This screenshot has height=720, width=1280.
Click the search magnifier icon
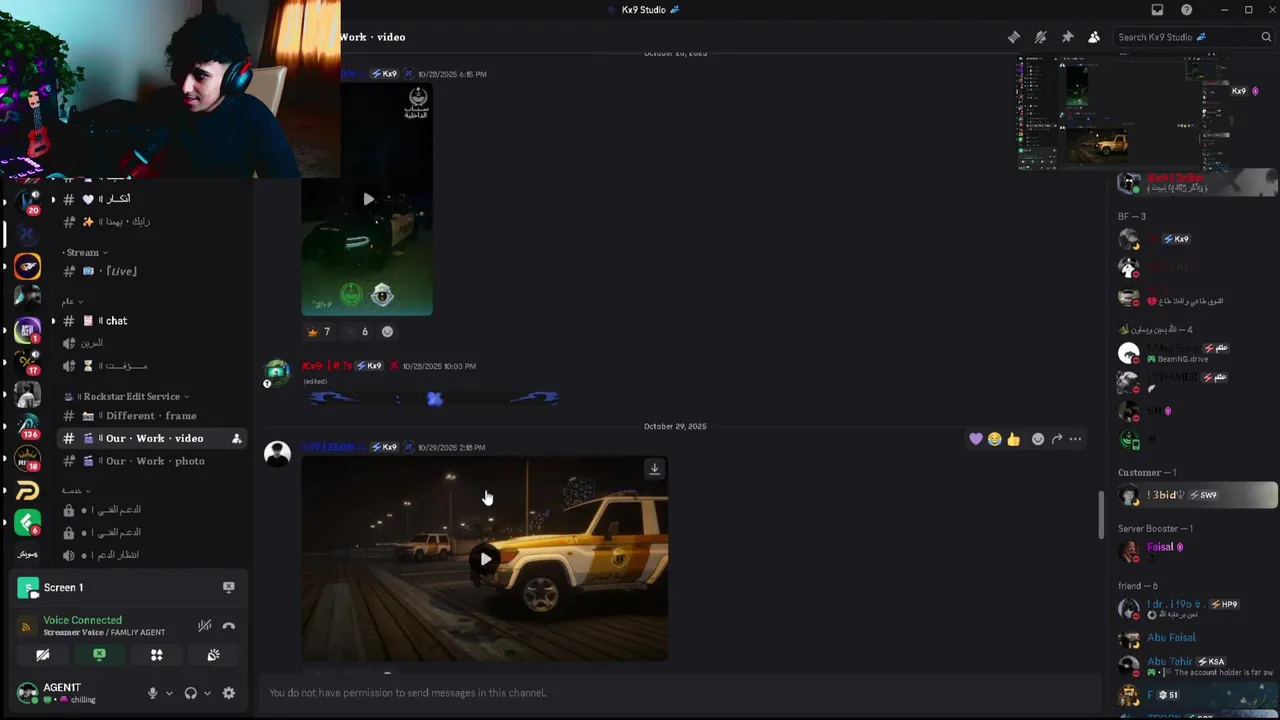coord(1266,37)
